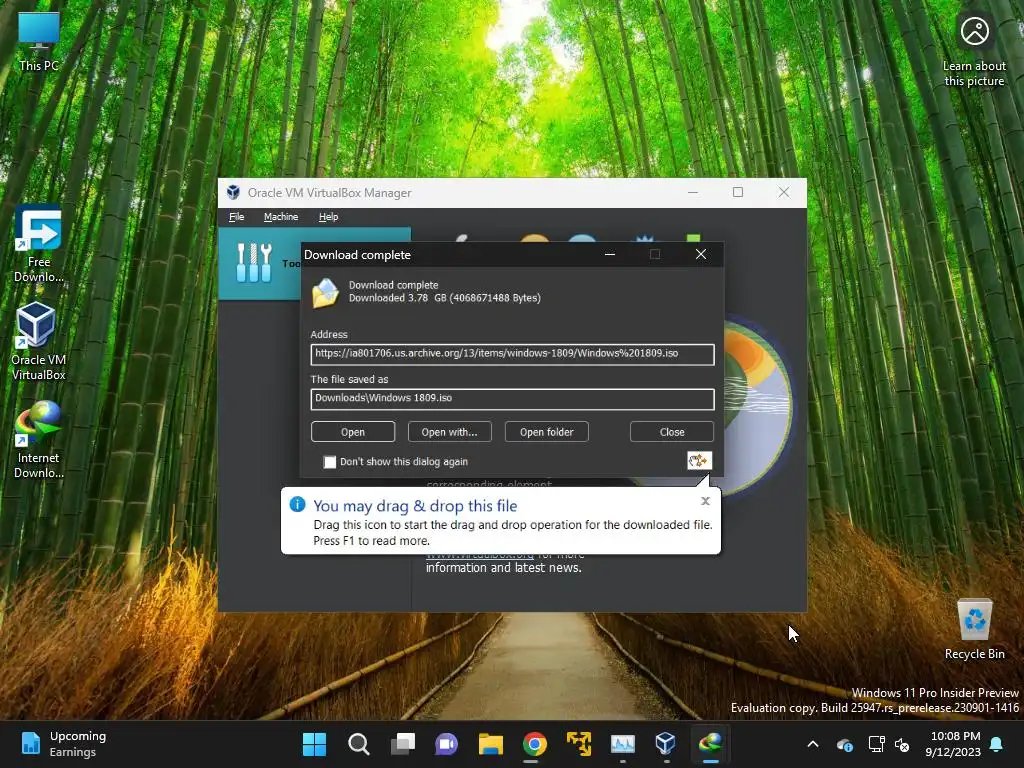Viewport: 1024px width, 768px height.
Task: Click the OneDrive cloud tray icon
Action: click(x=844, y=744)
